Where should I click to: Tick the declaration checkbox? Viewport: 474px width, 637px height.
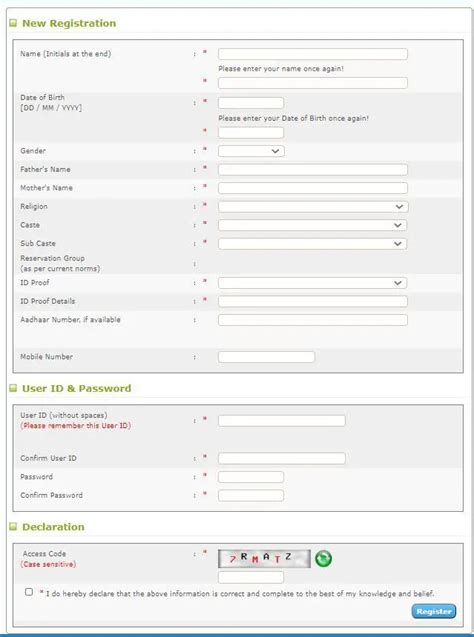click(29, 592)
